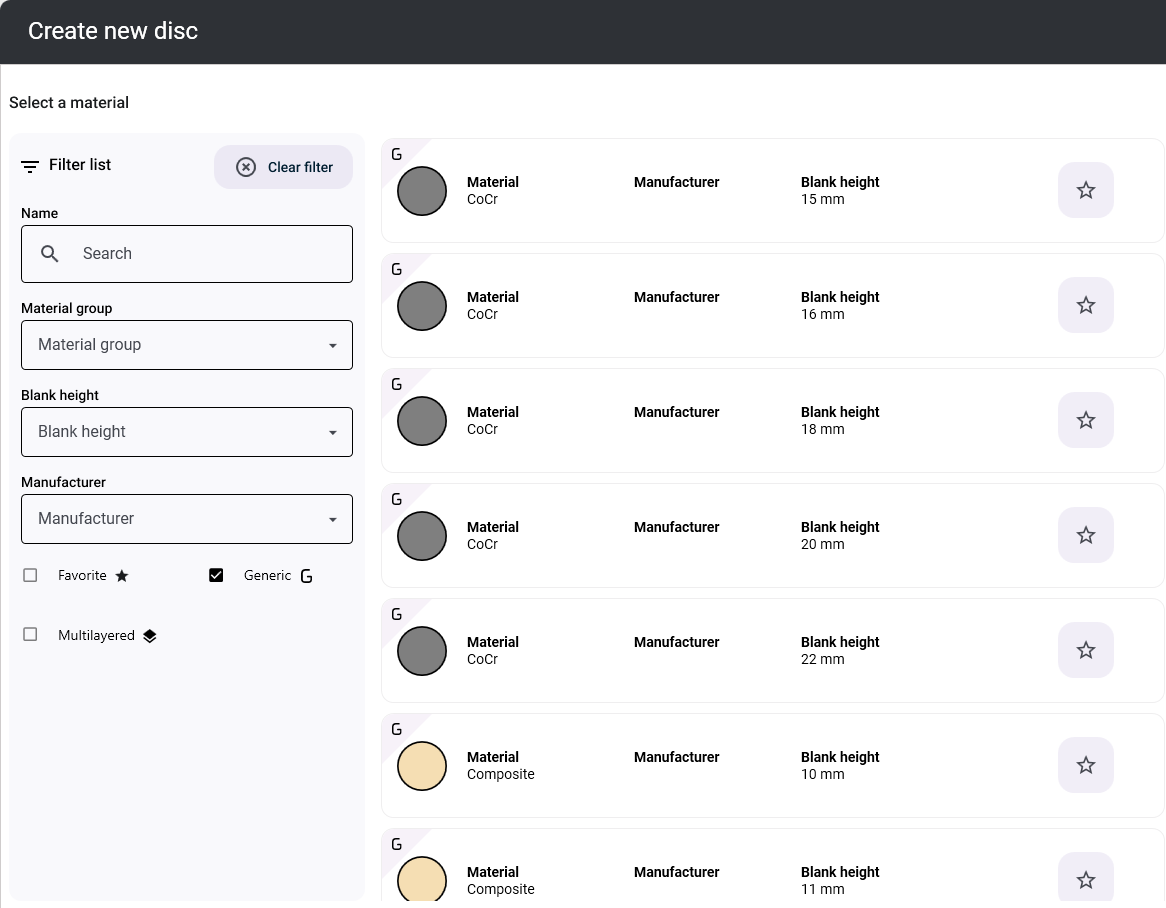Favorite the CoCr 16 mm material
This screenshot has width=1166, height=908.
click(1085, 305)
